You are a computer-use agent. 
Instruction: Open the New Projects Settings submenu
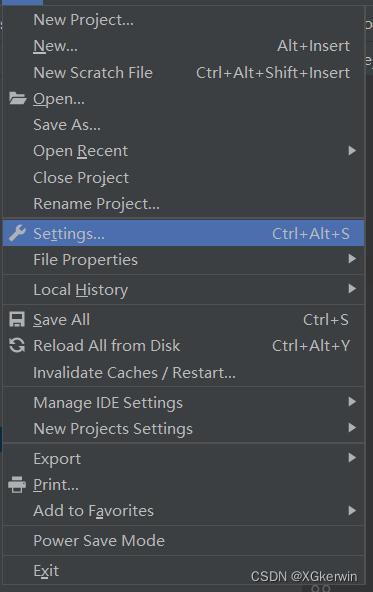pyautogui.click(x=183, y=429)
